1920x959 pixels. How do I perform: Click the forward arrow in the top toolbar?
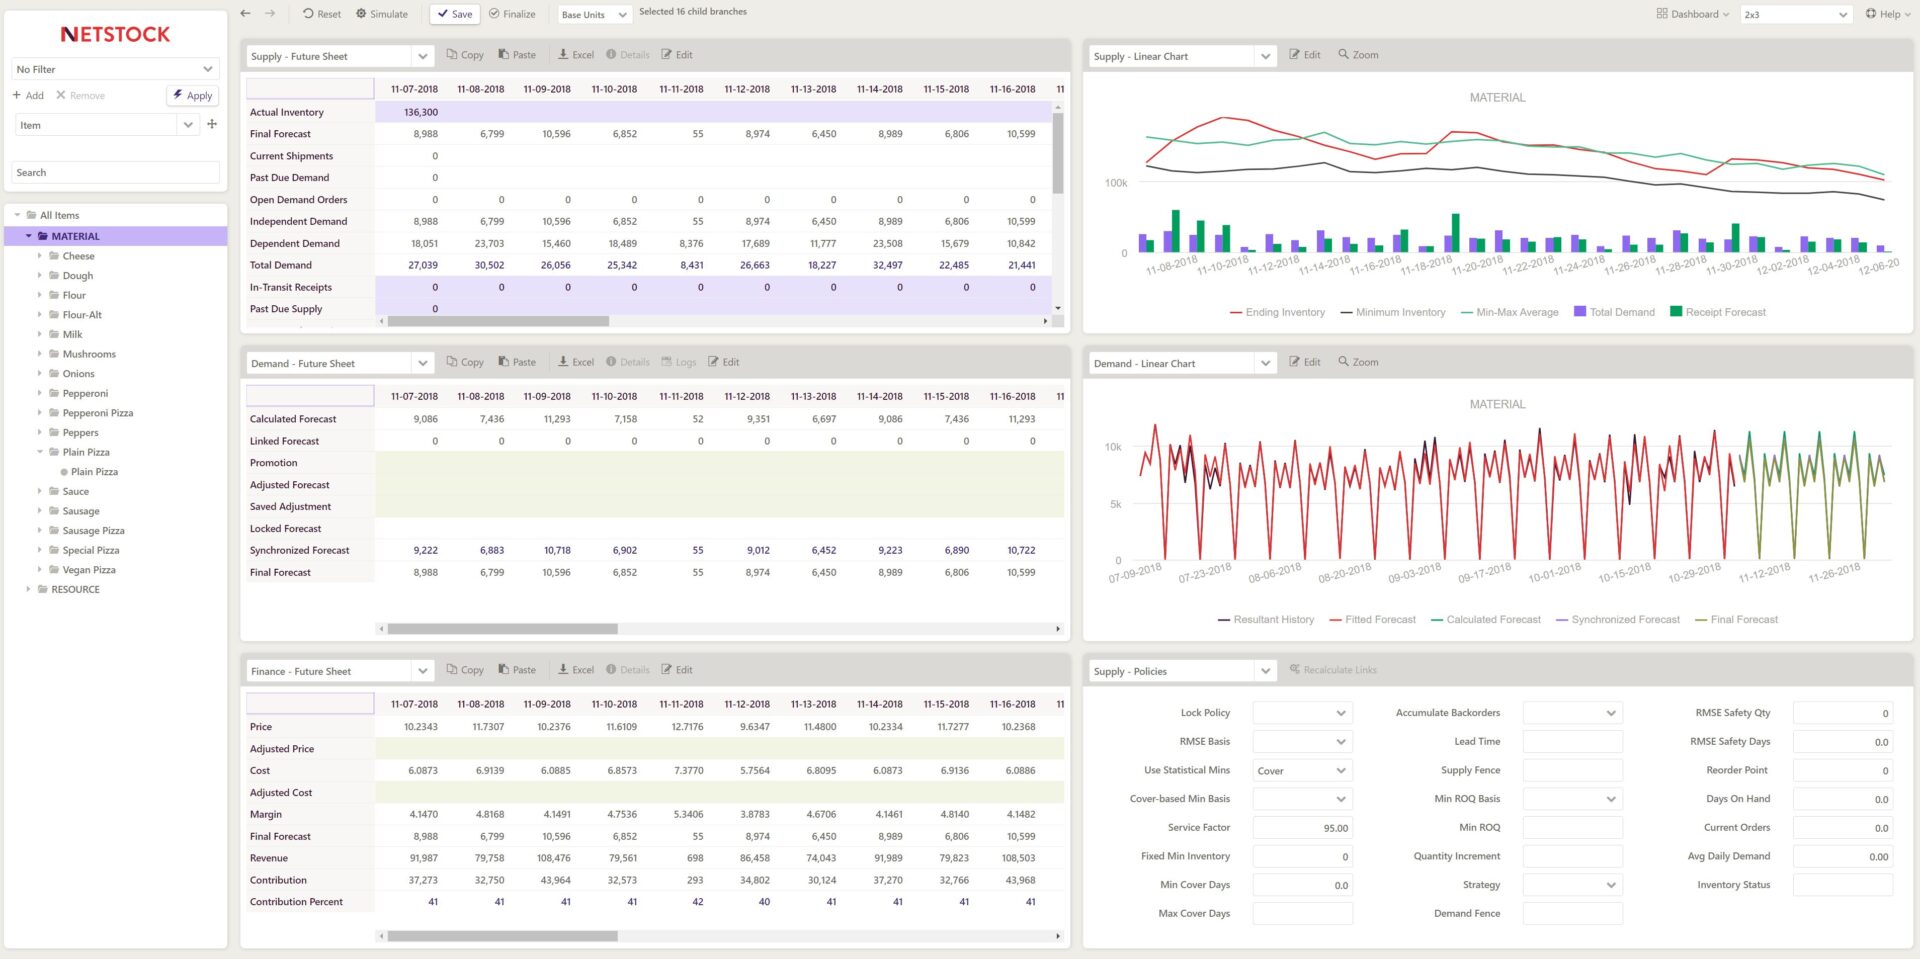tap(270, 13)
